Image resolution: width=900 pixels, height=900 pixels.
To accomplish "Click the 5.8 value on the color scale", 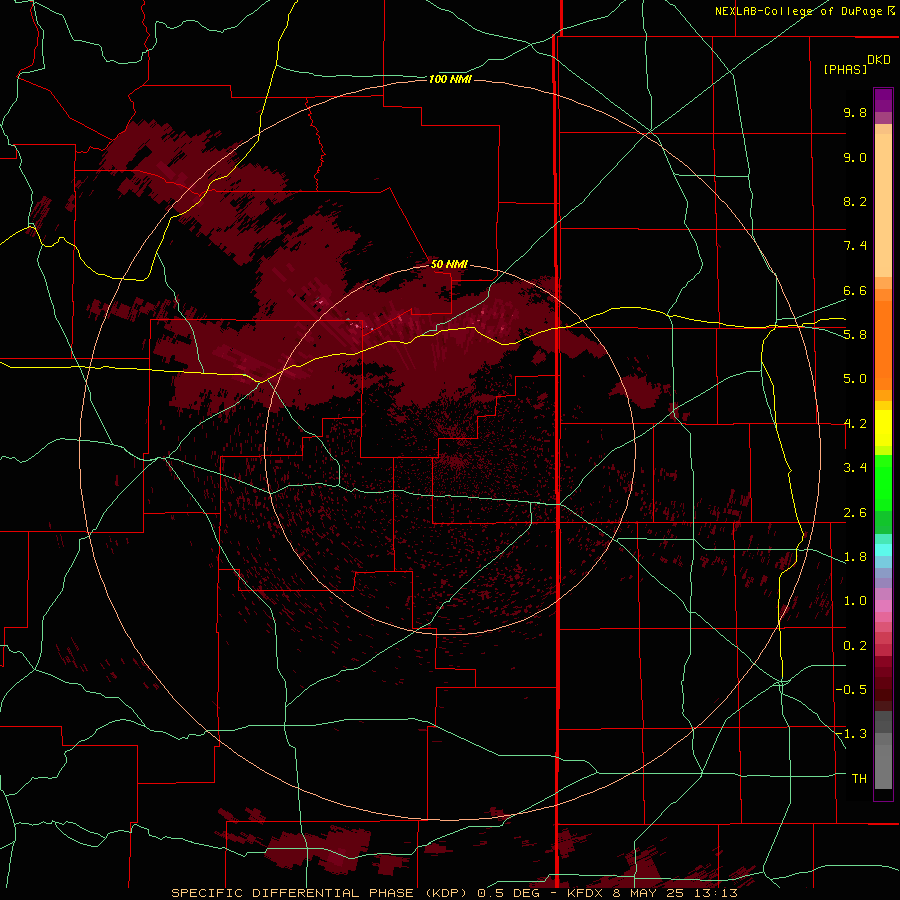I will 855,335.
